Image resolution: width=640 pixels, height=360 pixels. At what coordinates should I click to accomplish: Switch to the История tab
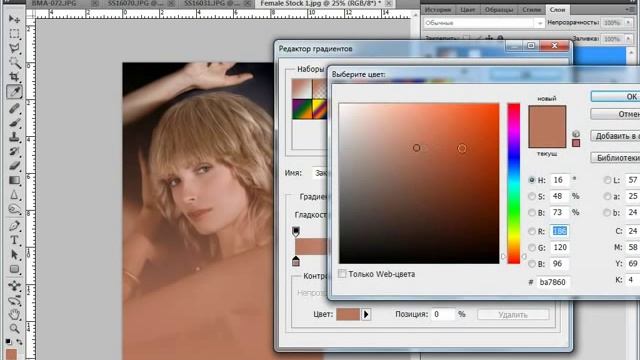438,9
